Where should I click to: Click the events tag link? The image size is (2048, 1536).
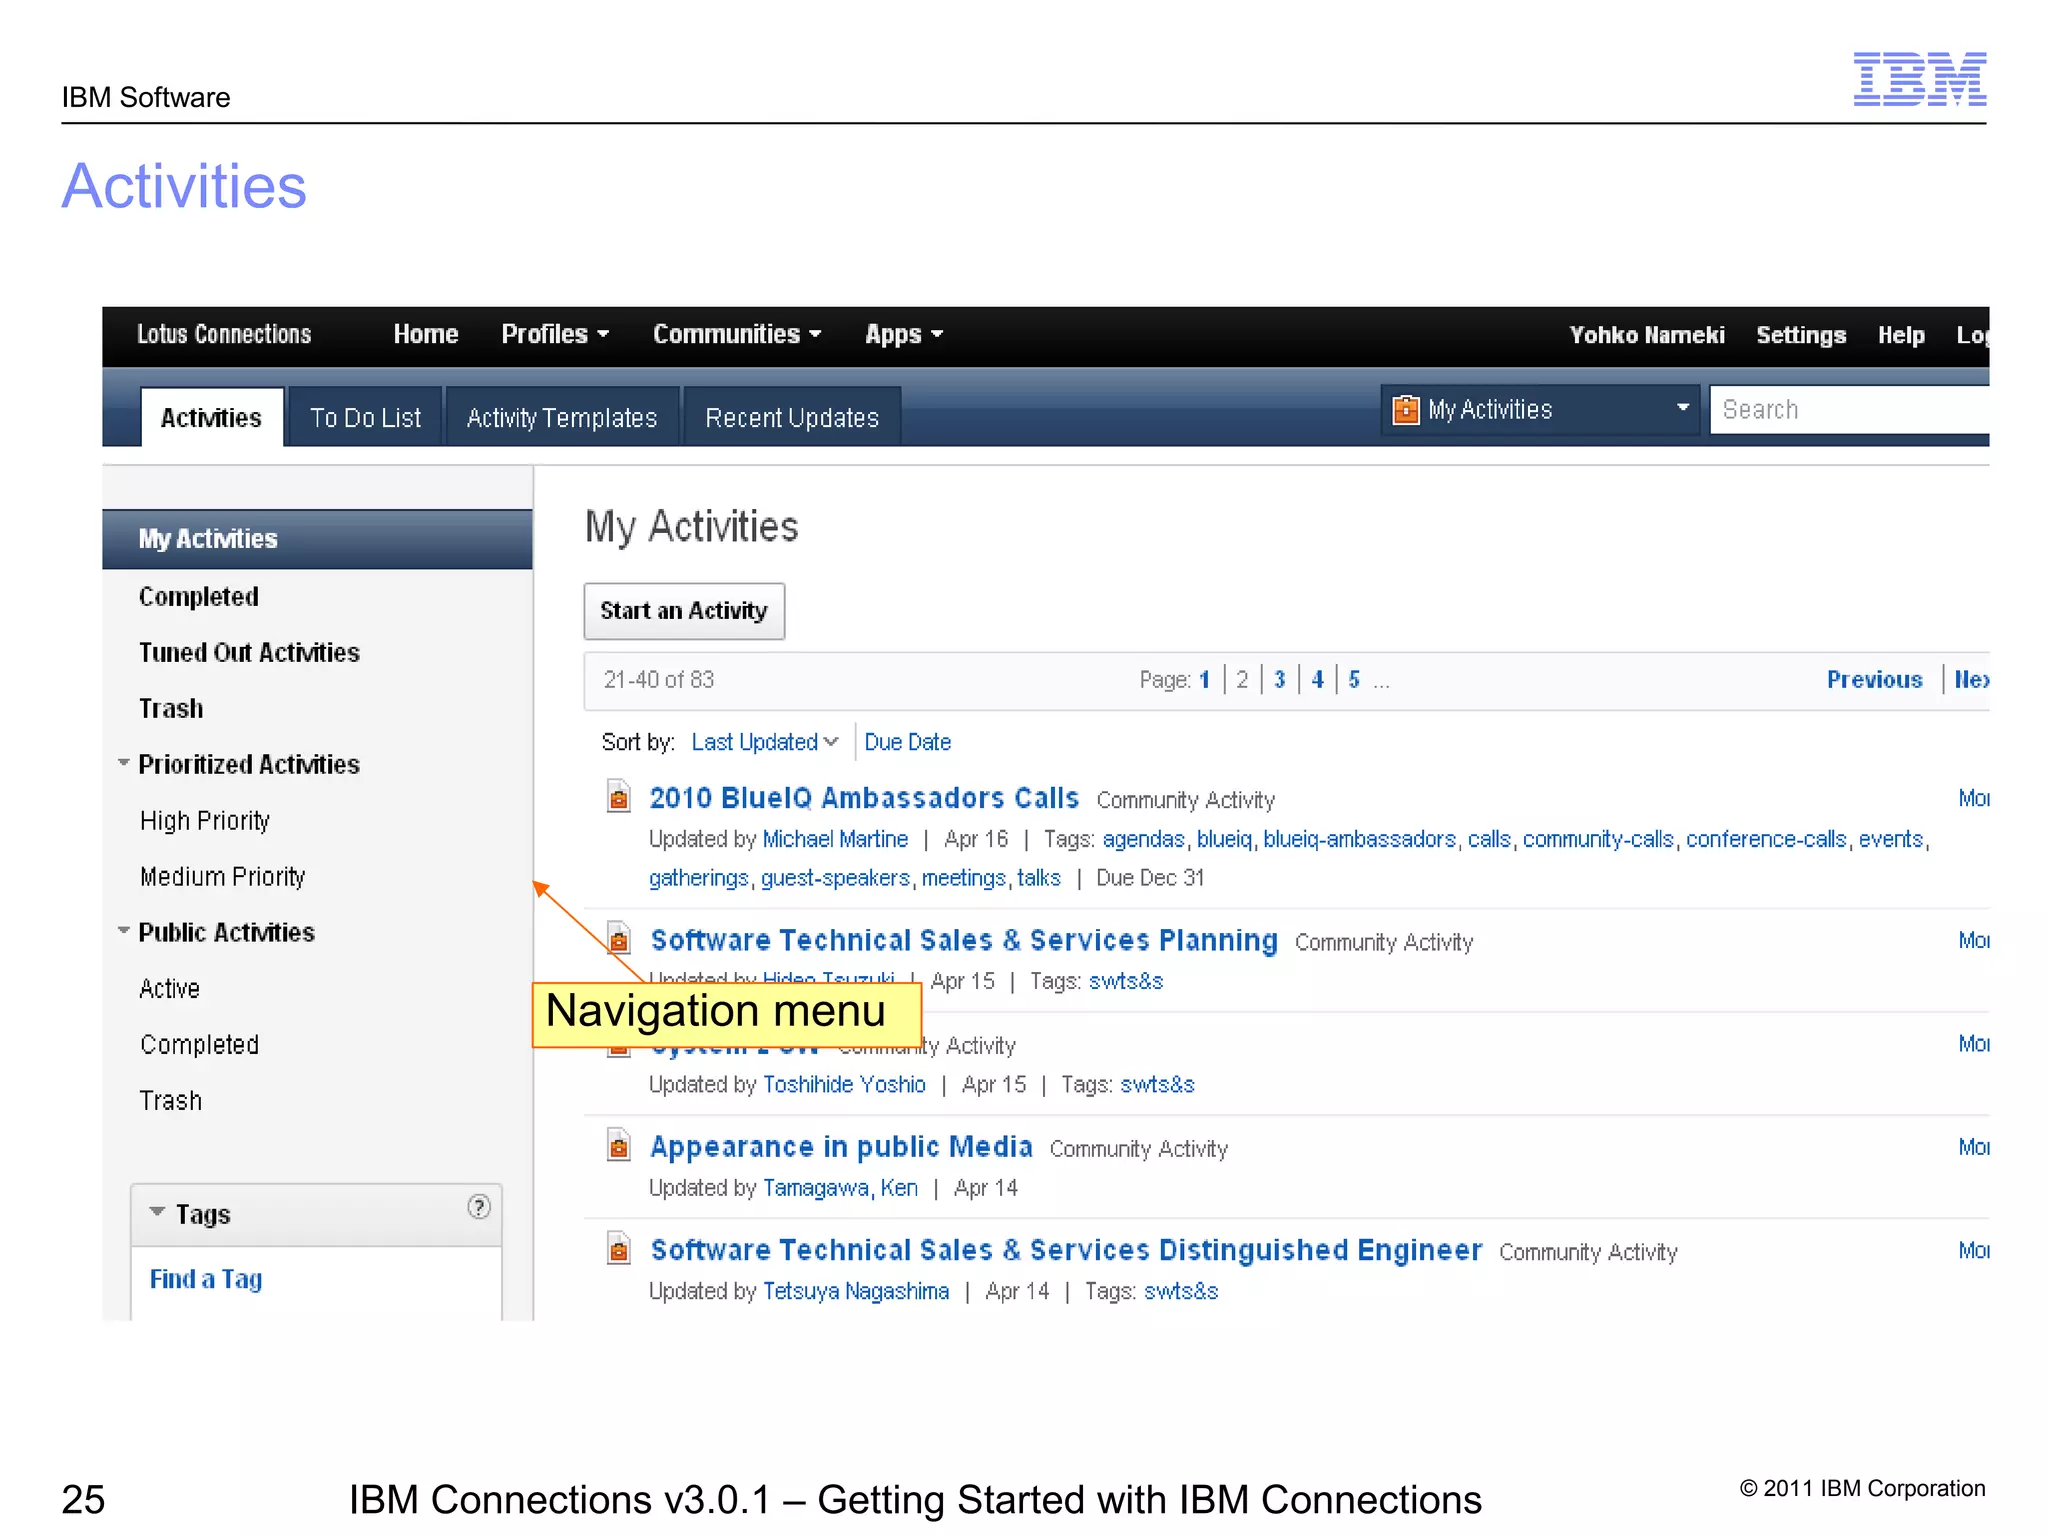pyautogui.click(x=1891, y=839)
